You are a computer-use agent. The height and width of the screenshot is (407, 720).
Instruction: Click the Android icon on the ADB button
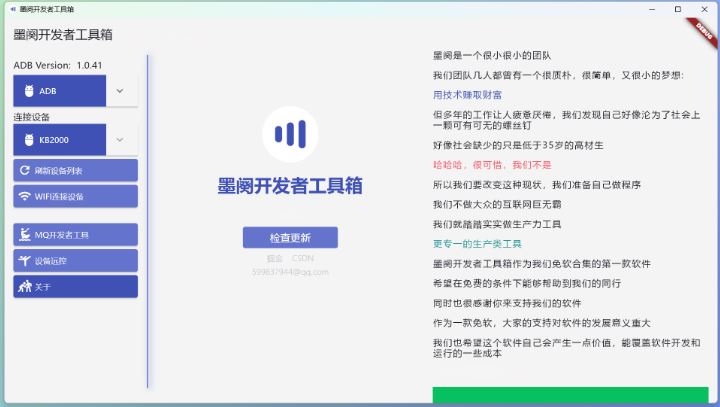(x=27, y=91)
